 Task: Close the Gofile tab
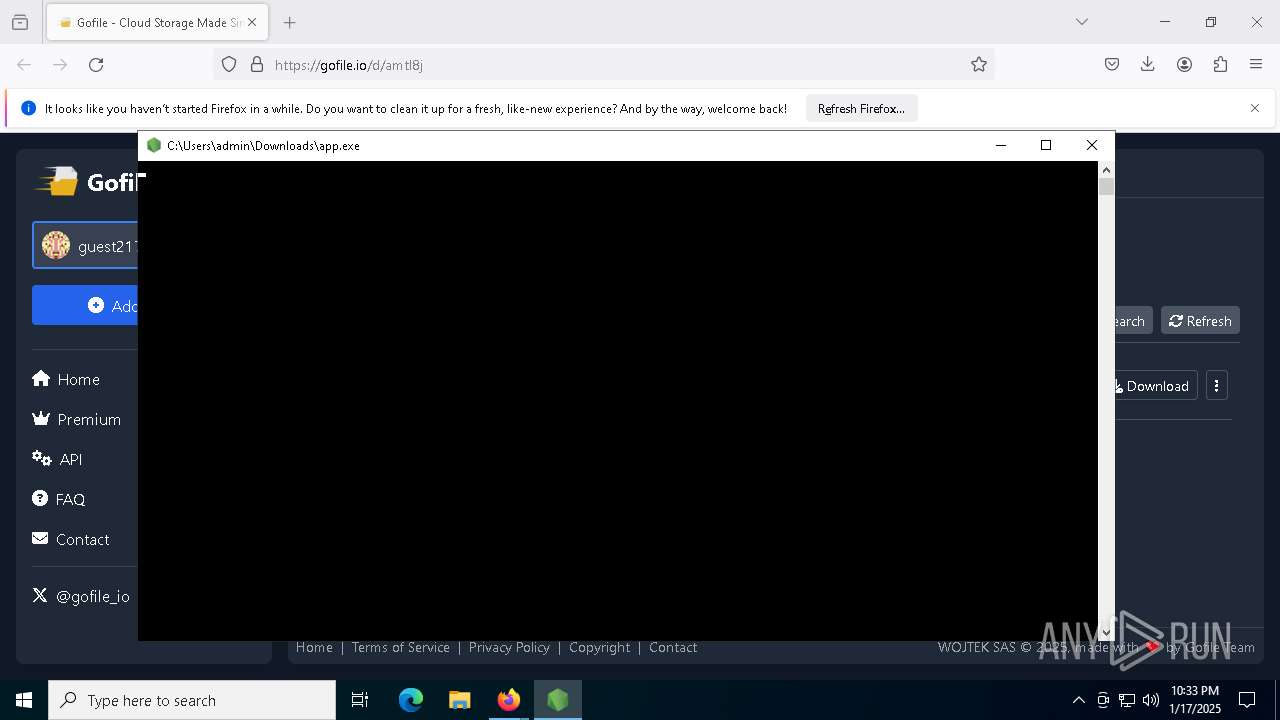pos(252,22)
